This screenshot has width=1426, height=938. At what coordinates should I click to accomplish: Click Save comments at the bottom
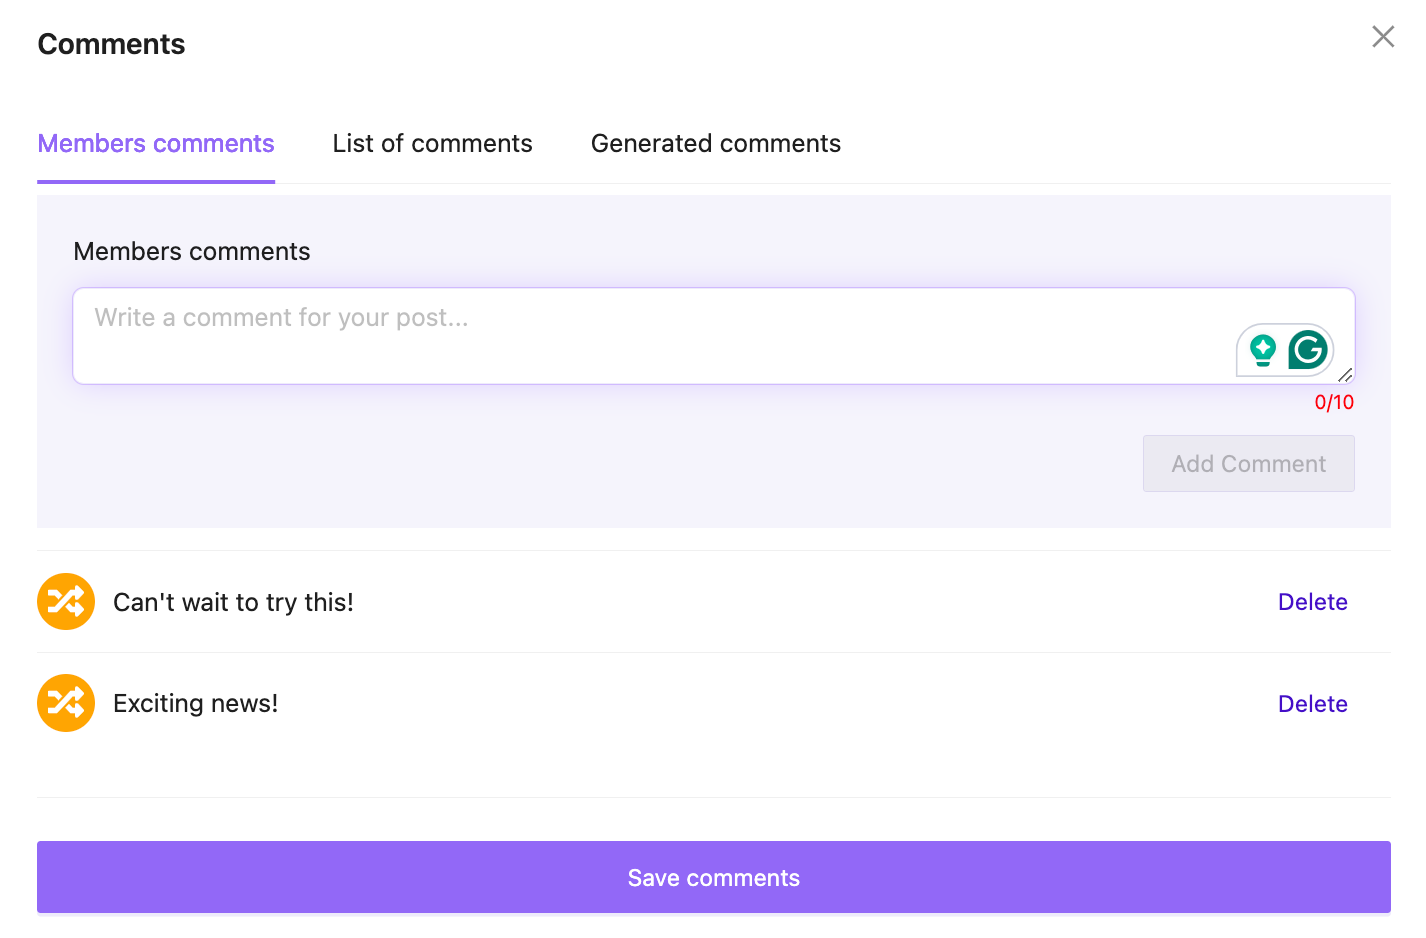[x=713, y=877]
